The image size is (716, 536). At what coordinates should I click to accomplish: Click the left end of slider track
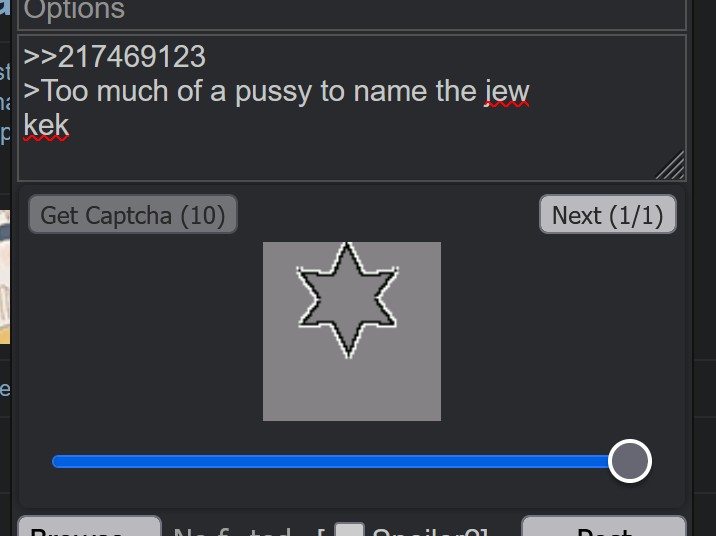[59, 461]
